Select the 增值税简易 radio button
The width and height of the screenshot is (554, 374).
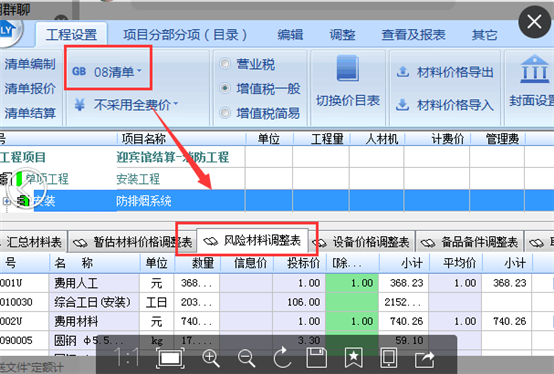[225, 113]
